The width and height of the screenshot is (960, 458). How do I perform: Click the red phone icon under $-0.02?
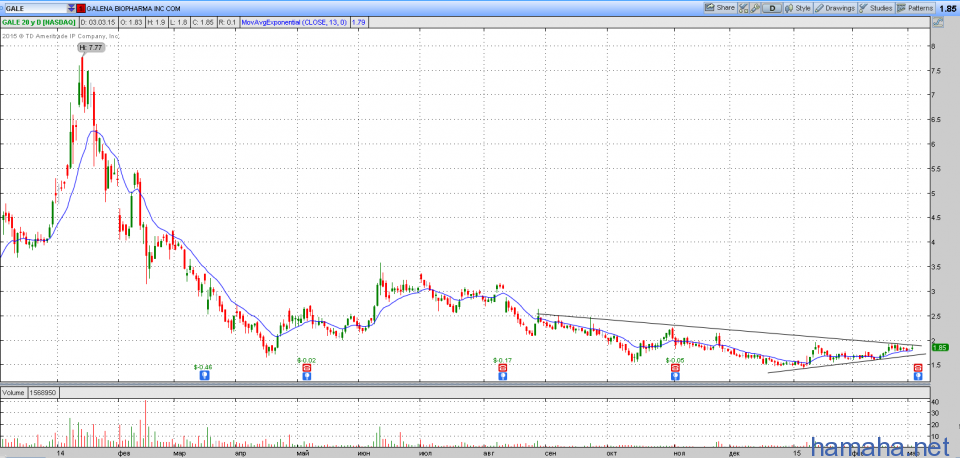[x=306, y=369]
